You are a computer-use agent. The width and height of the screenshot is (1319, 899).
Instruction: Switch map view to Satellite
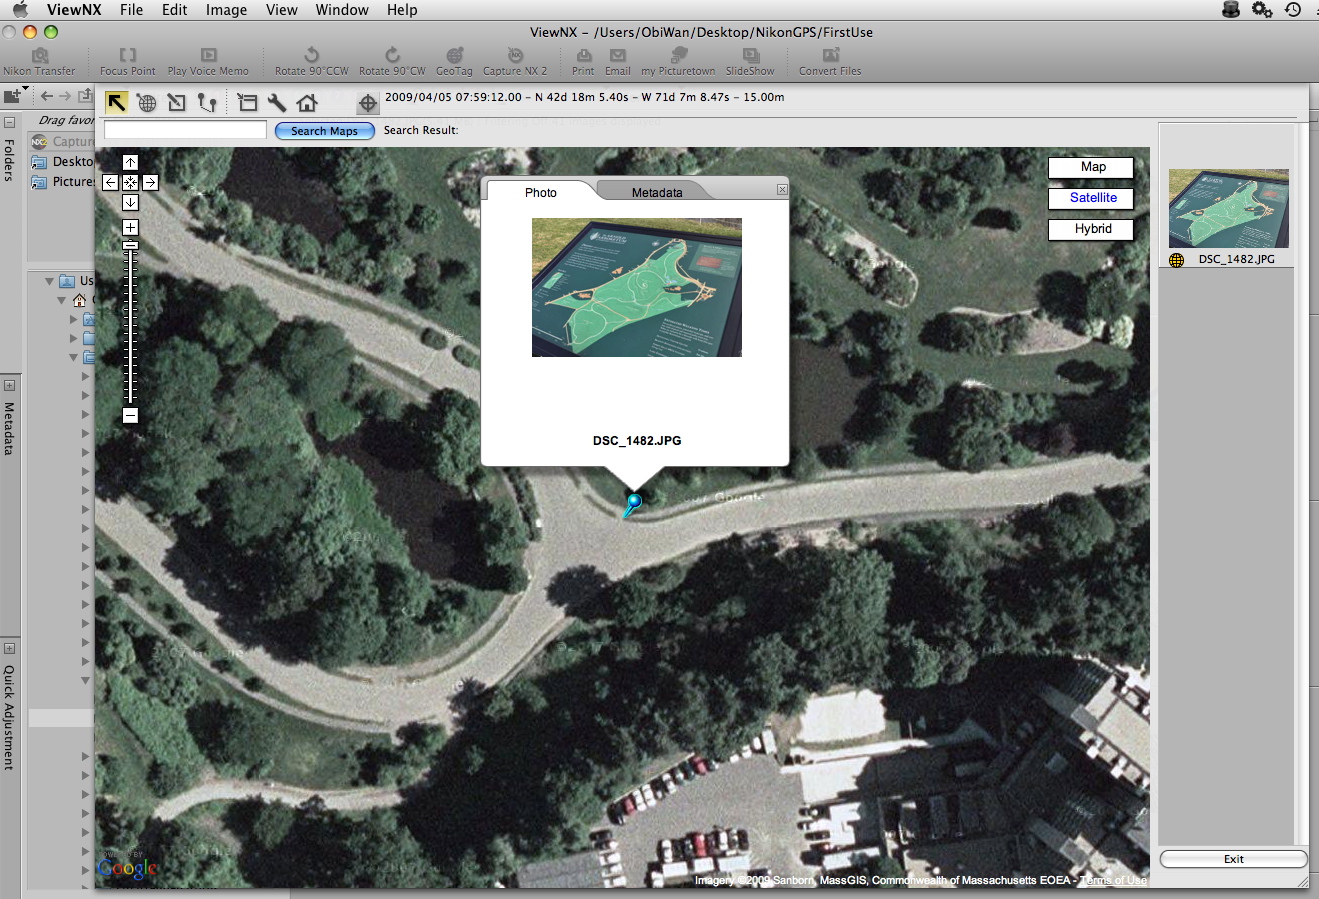click(x=1092, y=198)
